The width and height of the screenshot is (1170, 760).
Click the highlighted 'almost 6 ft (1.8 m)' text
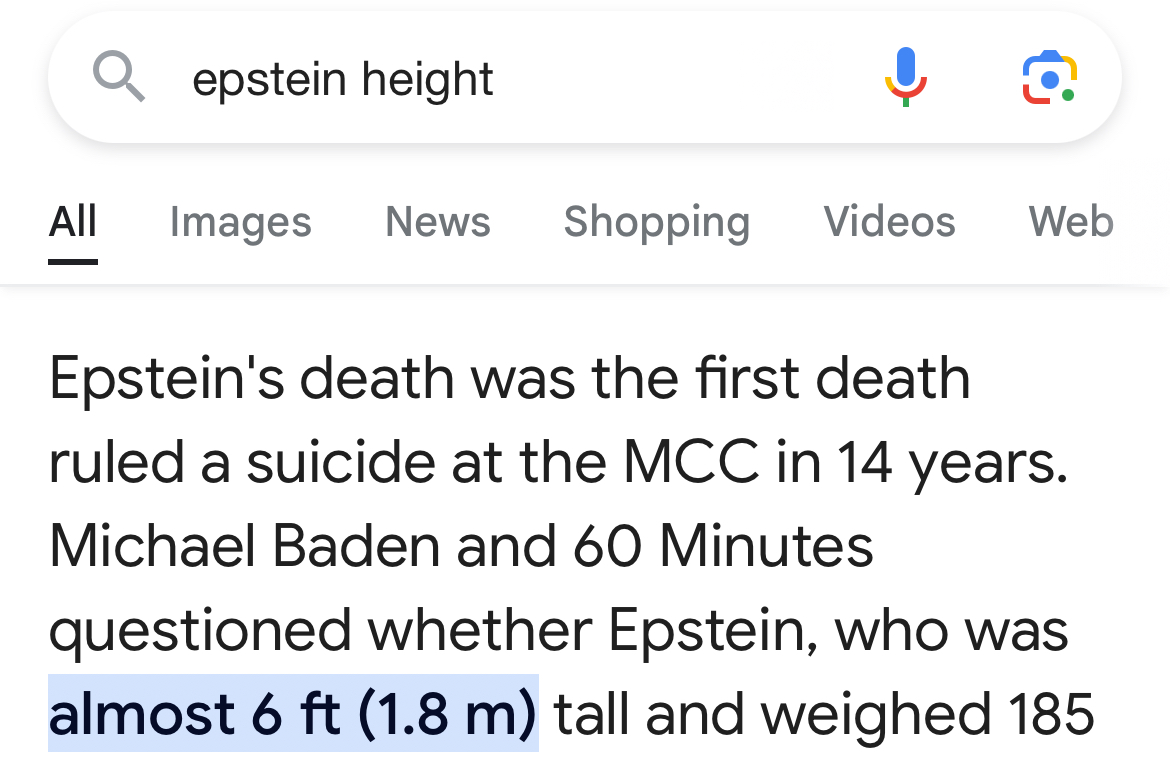[293, 713]
